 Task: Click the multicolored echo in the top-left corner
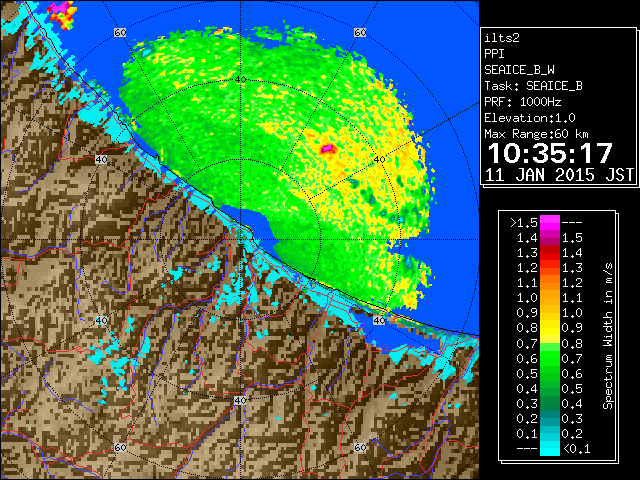[62, 15]
